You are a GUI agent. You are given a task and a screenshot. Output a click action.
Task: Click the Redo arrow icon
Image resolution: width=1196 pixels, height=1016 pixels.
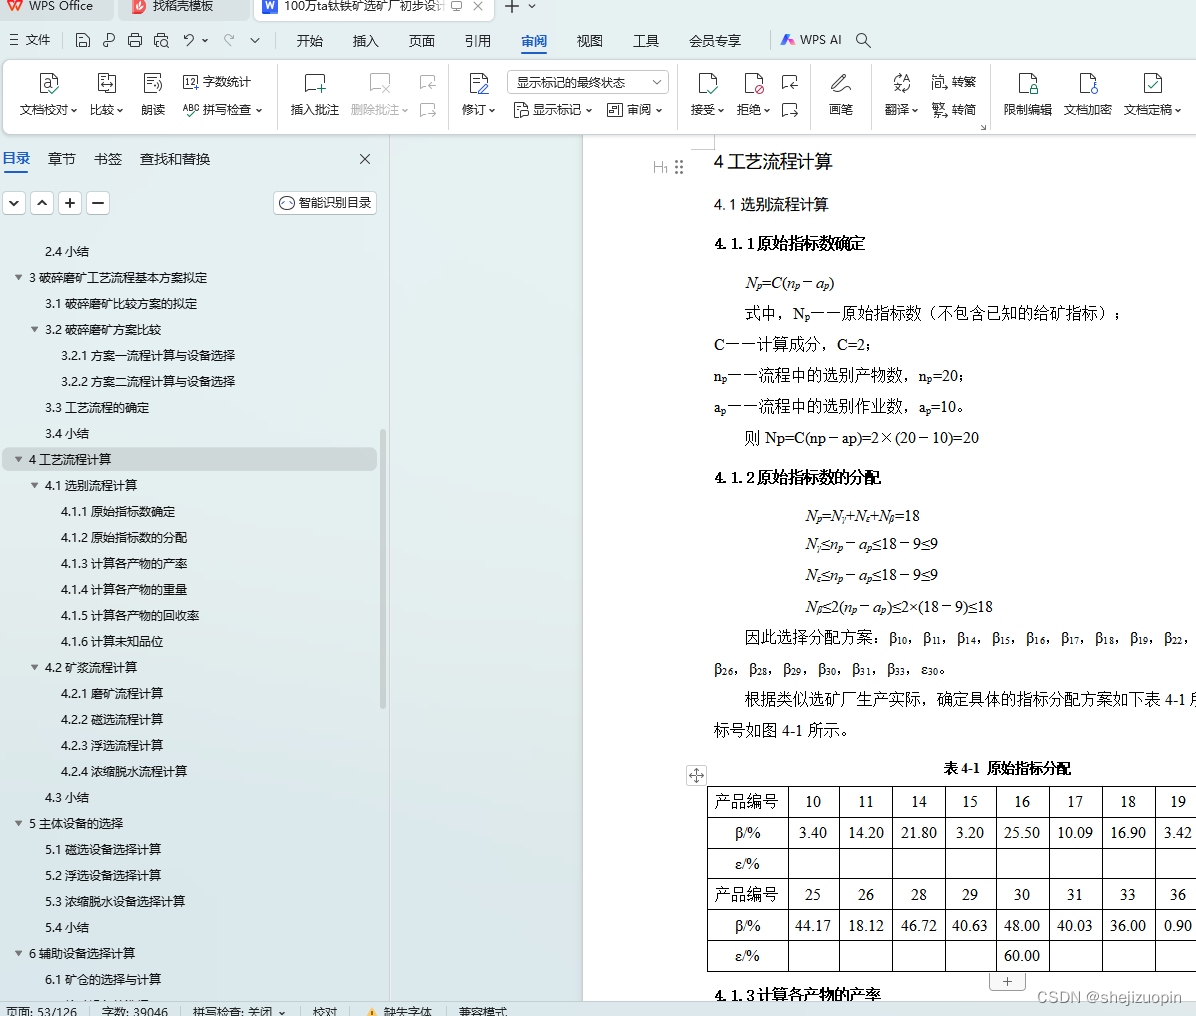[x=229, y=40]
